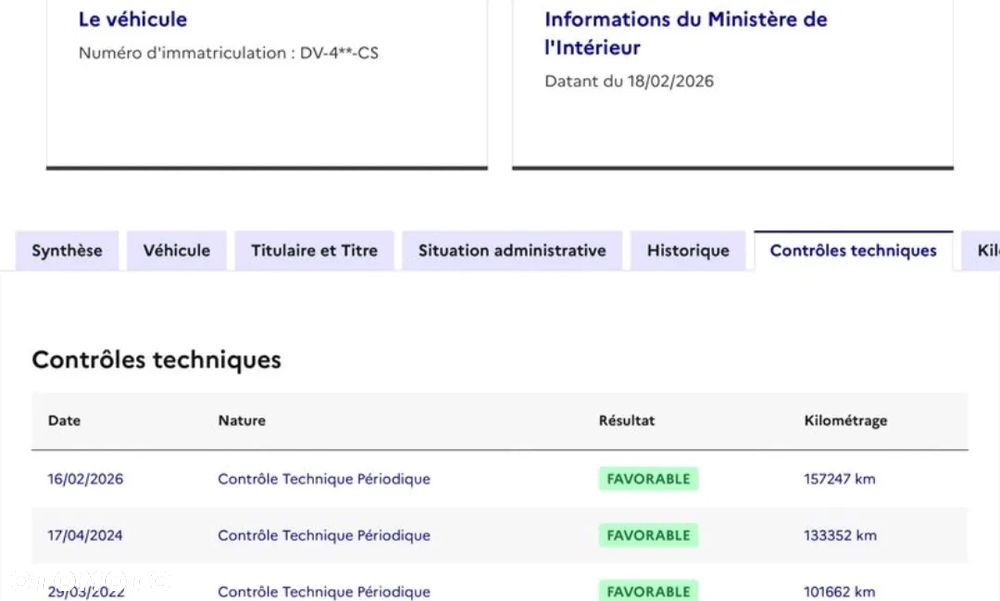Select the 16/02/2026 inspection date
This screenshot has height=601, width=1000.
point(86,479)
